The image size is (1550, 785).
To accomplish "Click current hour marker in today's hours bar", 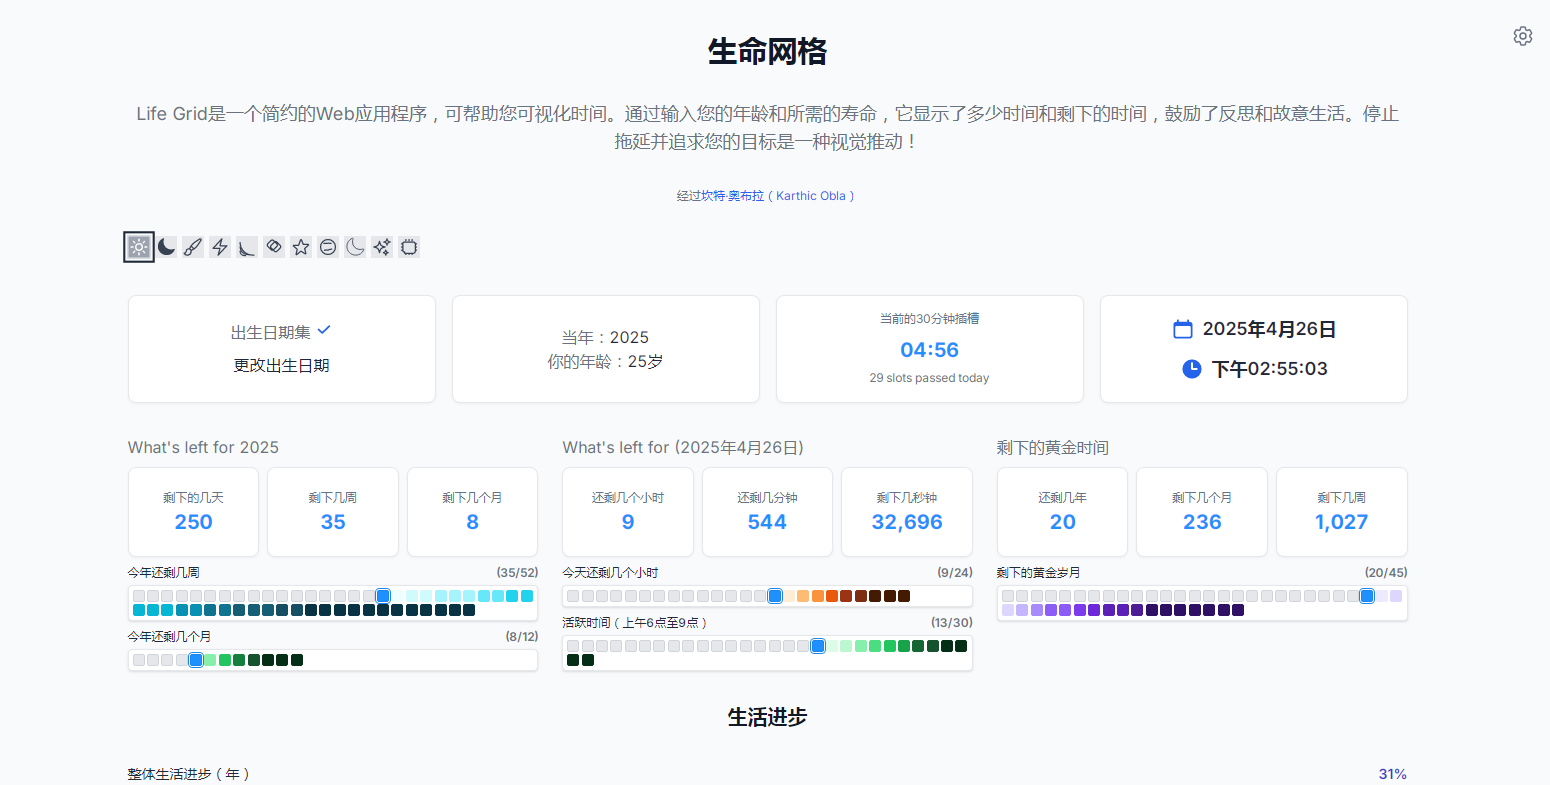I will [775, 596].
